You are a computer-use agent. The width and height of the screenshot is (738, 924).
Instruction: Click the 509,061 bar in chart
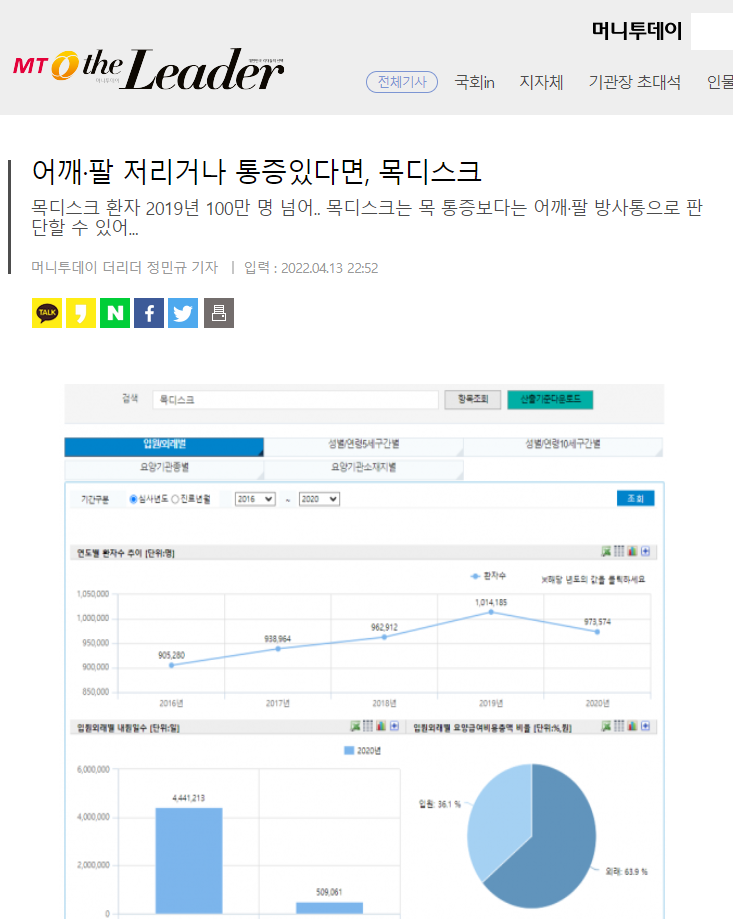click(x=329, y=908)
